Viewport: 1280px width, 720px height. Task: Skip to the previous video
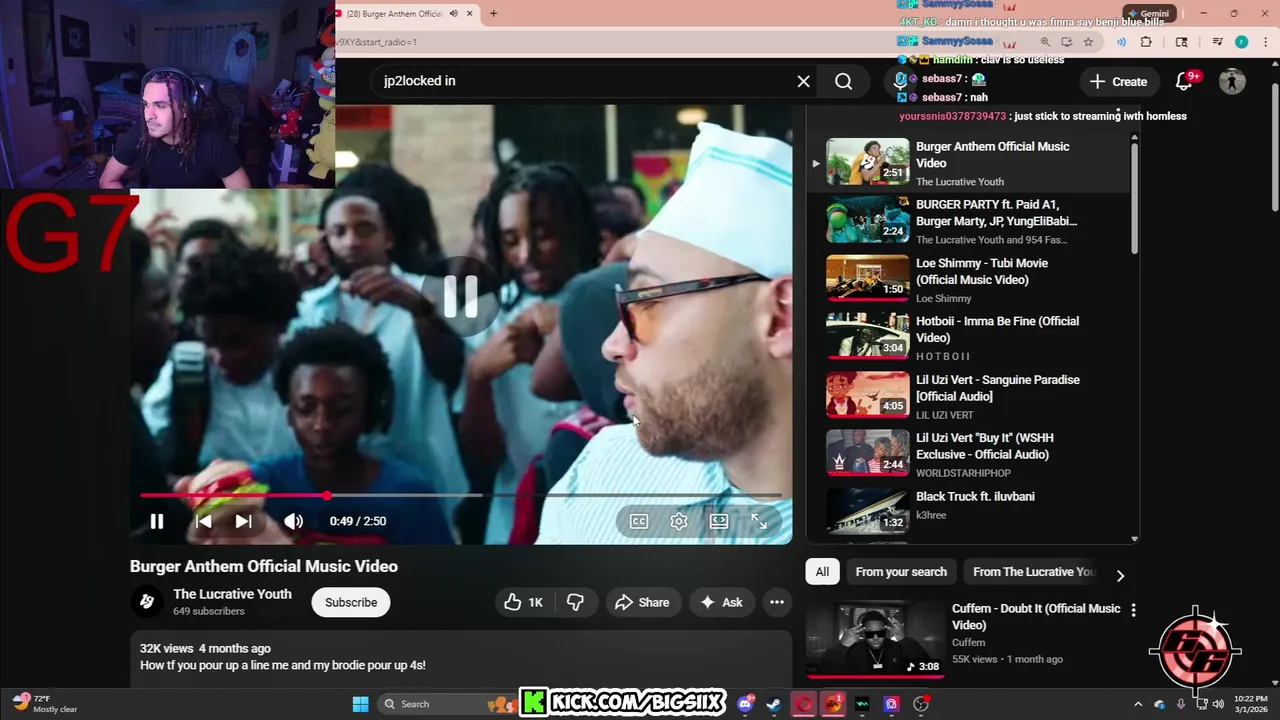(203, 521)
